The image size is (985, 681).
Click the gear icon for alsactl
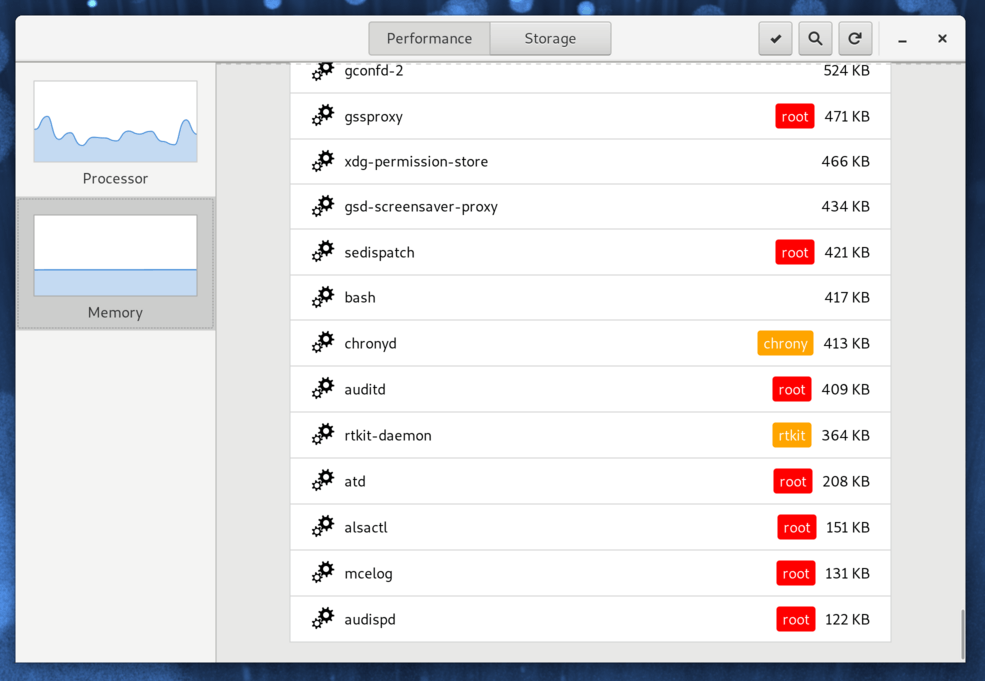pos(323,527)
